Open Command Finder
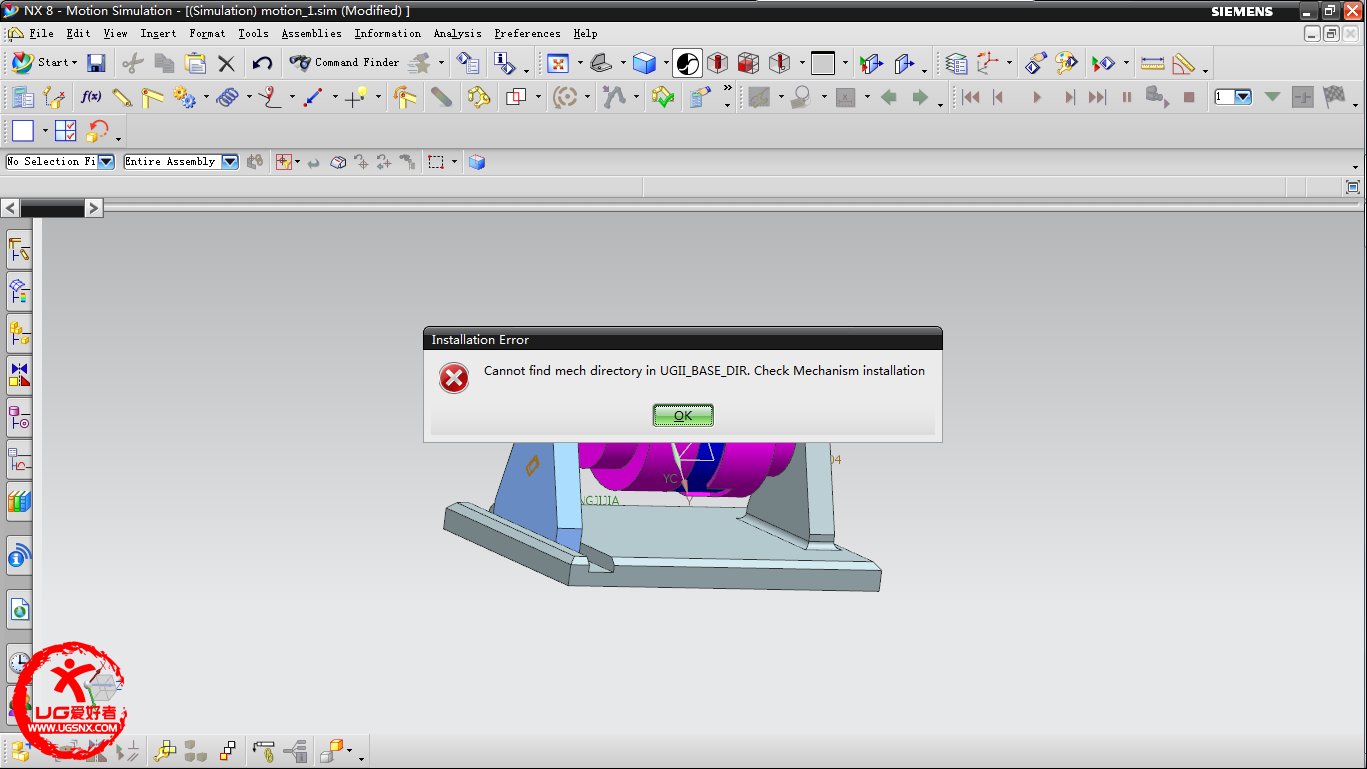Screen dimensions: 1367x769 (345, 63)
